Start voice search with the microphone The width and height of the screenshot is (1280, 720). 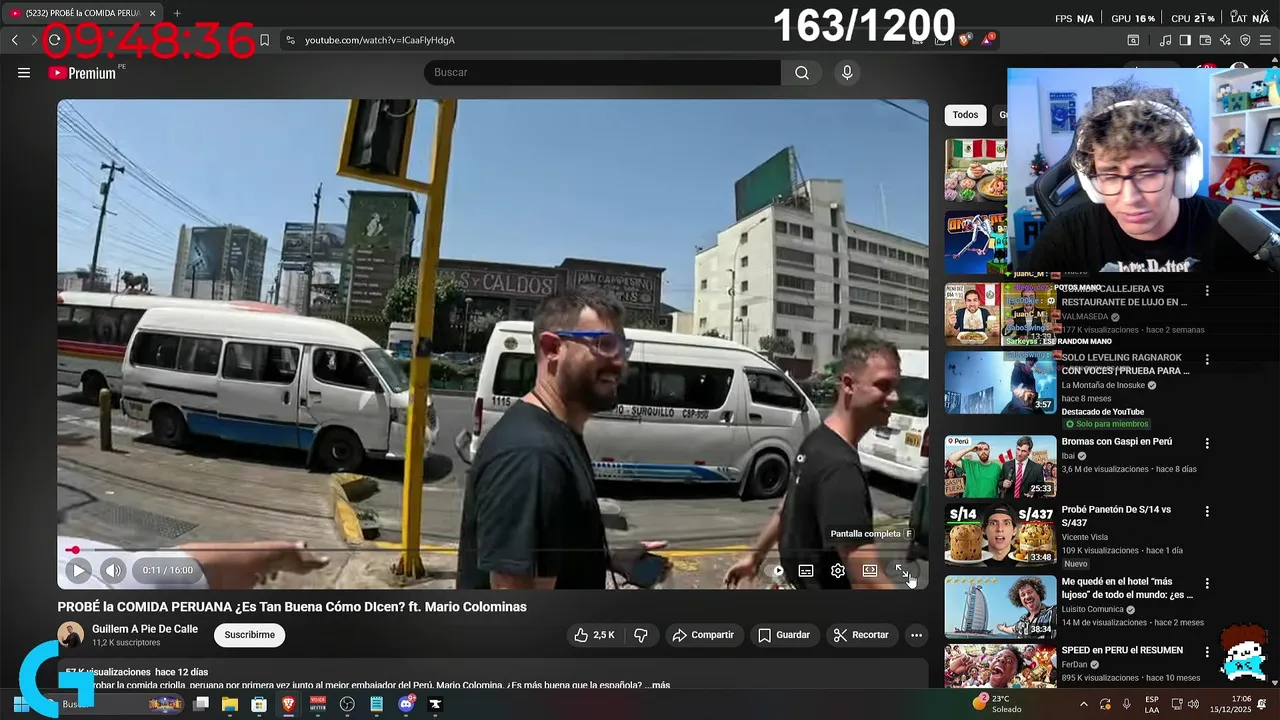847,73
